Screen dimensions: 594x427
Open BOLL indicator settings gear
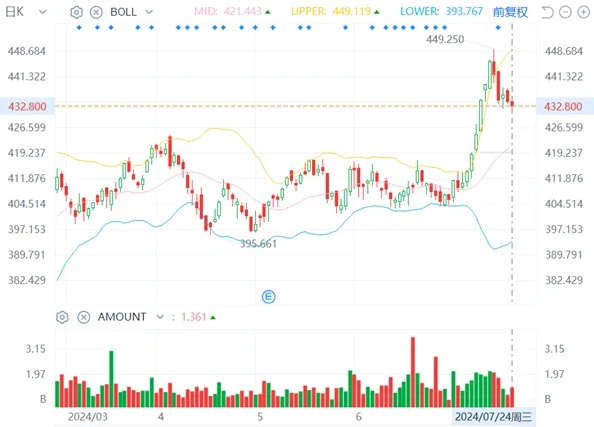click(x=77, y=12)
